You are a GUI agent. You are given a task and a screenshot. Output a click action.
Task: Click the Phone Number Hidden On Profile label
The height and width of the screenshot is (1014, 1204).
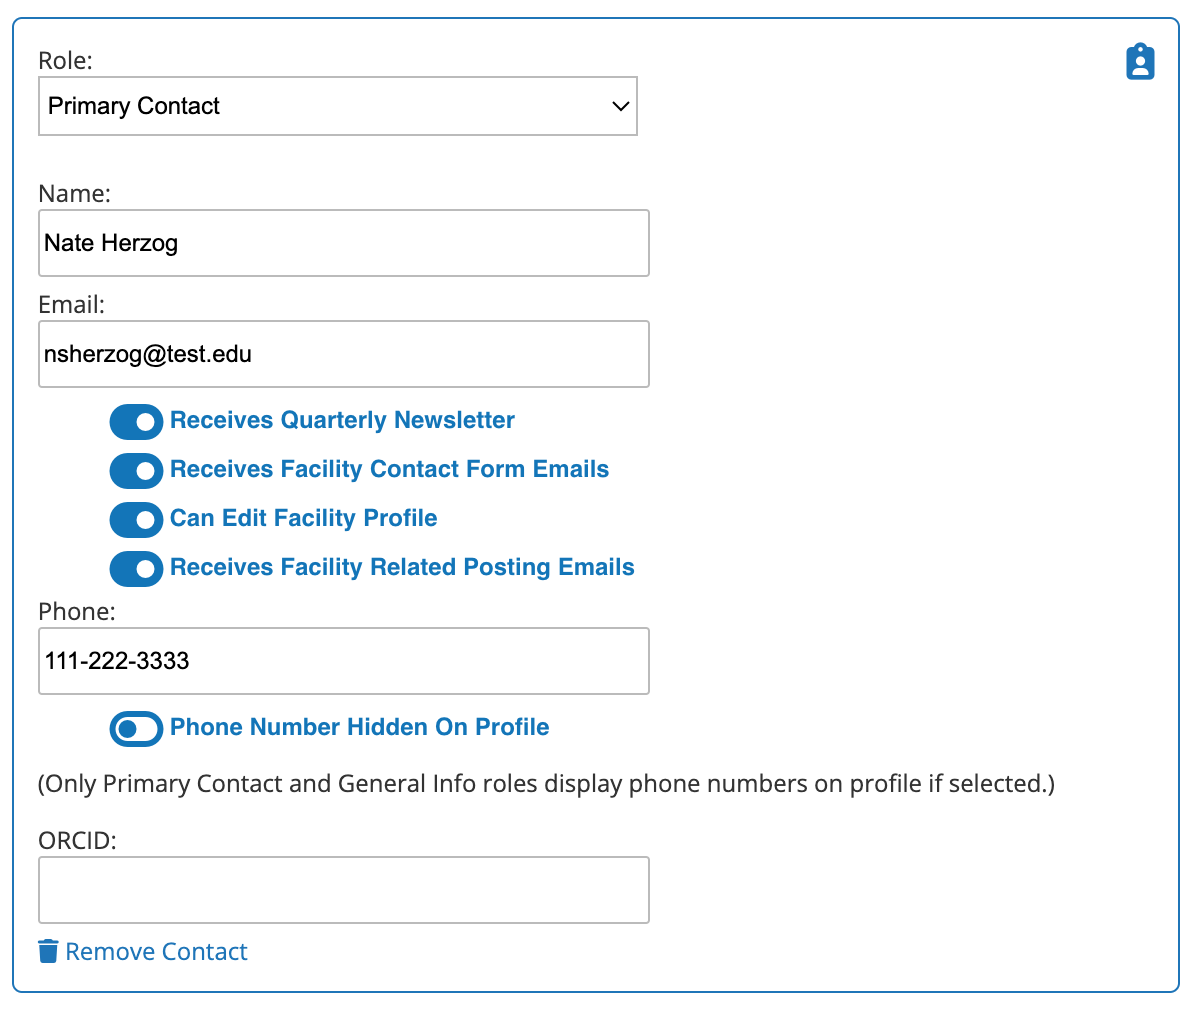(x=360, y=727)
